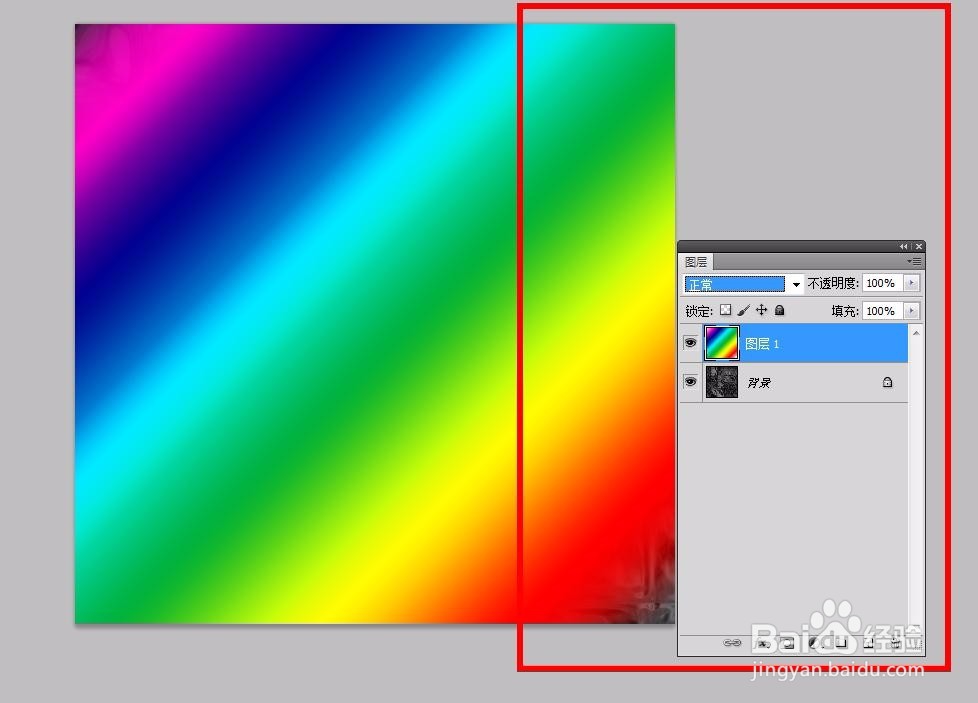The height and width of the screenshot is (703, 978).
Task: Open the 不透明度 opacity slider arrow
Action: [911, 283]
